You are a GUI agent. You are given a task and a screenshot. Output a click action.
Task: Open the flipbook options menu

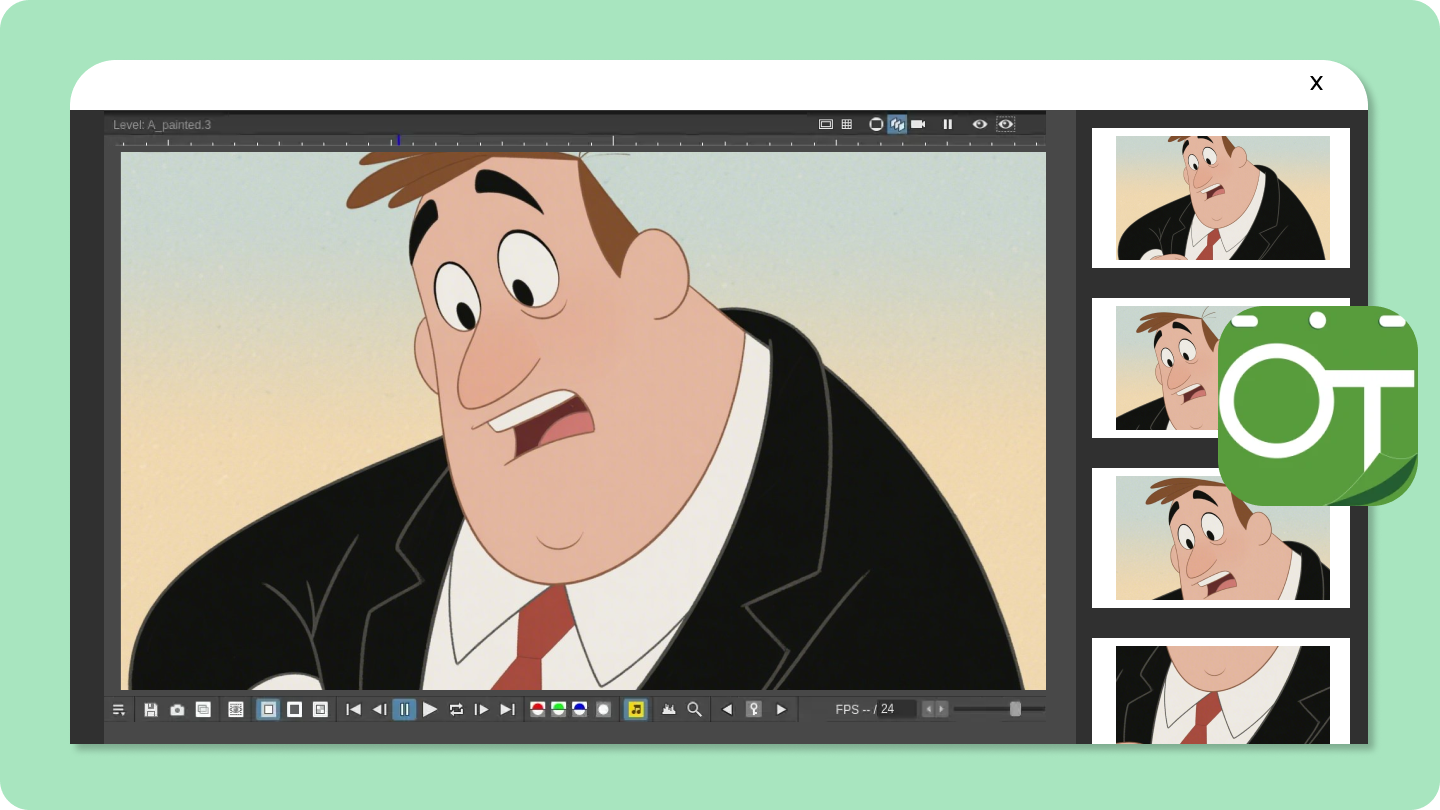[118, 709]
